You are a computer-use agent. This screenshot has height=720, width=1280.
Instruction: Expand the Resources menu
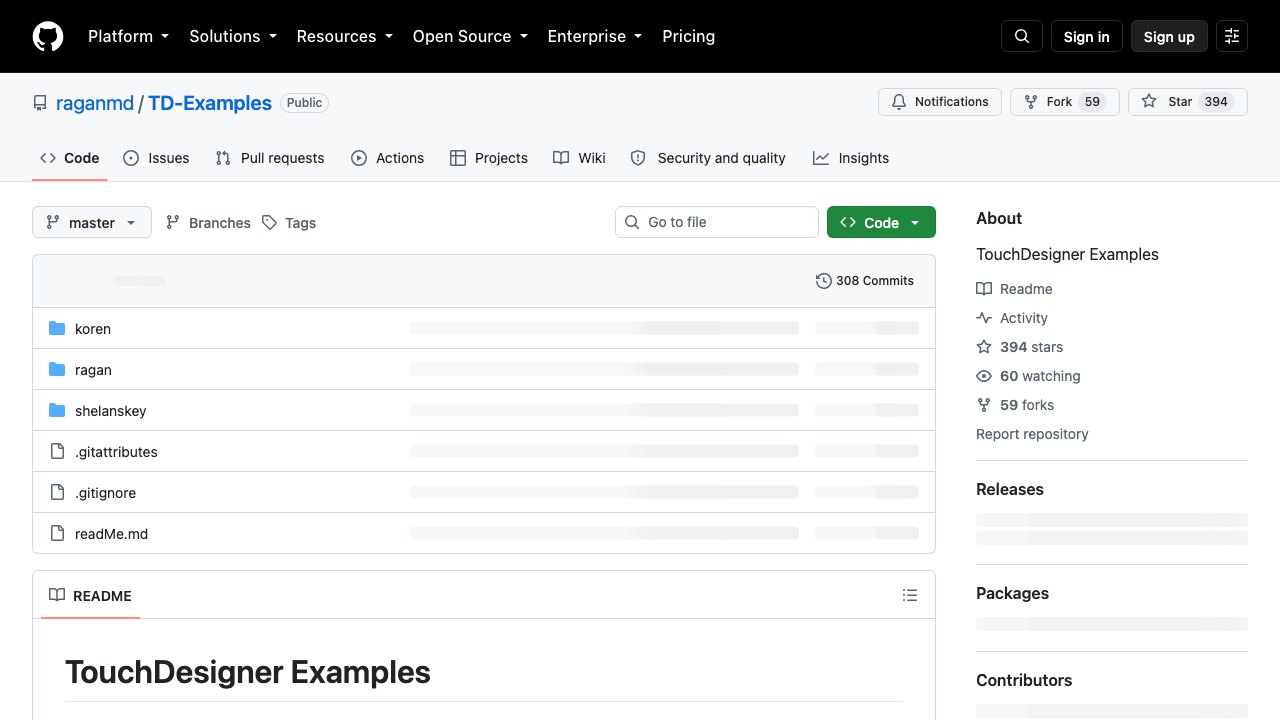[x=344, y=36]
